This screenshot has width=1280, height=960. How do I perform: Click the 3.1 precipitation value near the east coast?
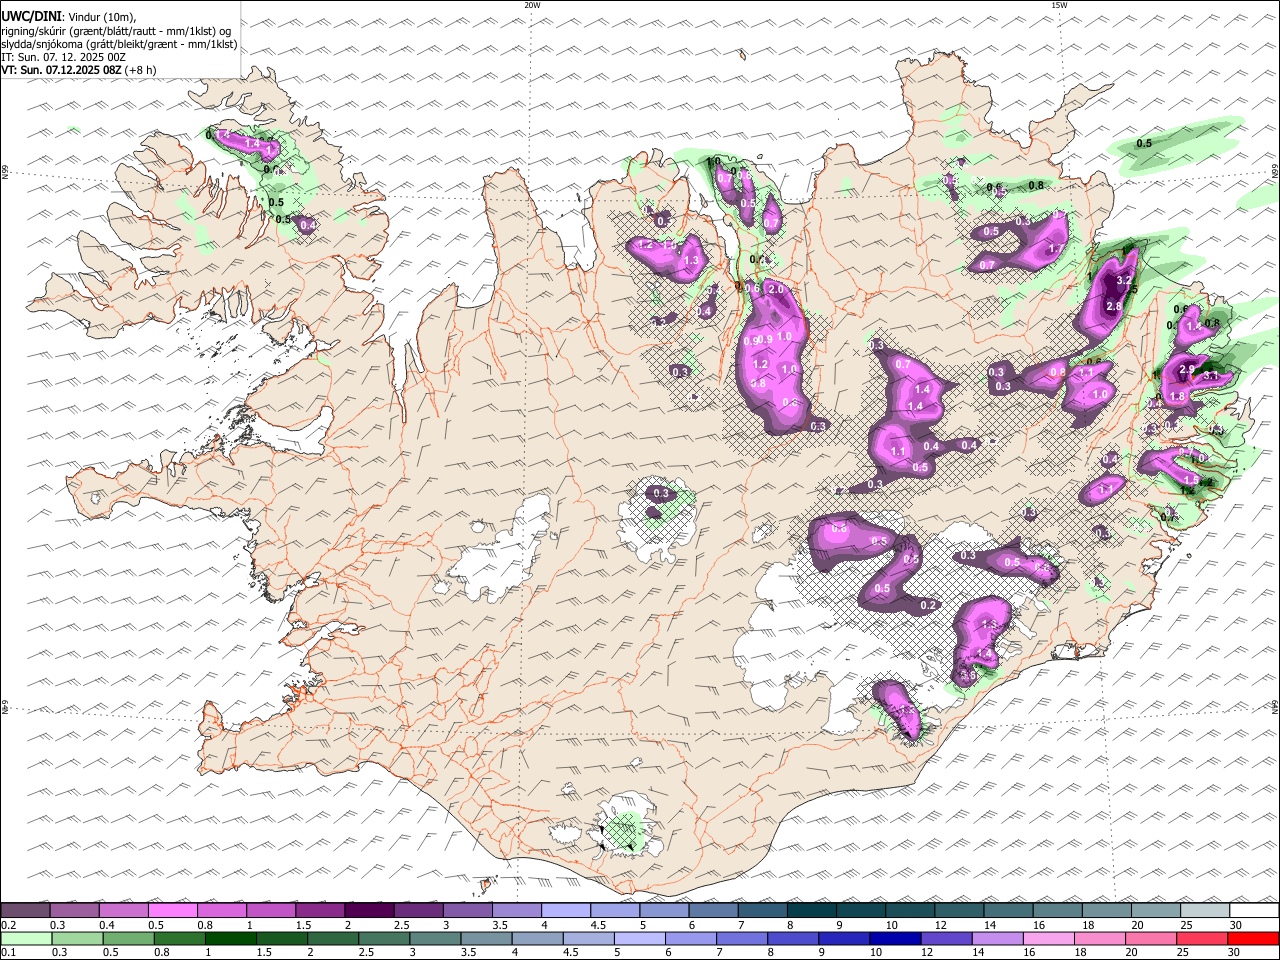click(1209, 376)
